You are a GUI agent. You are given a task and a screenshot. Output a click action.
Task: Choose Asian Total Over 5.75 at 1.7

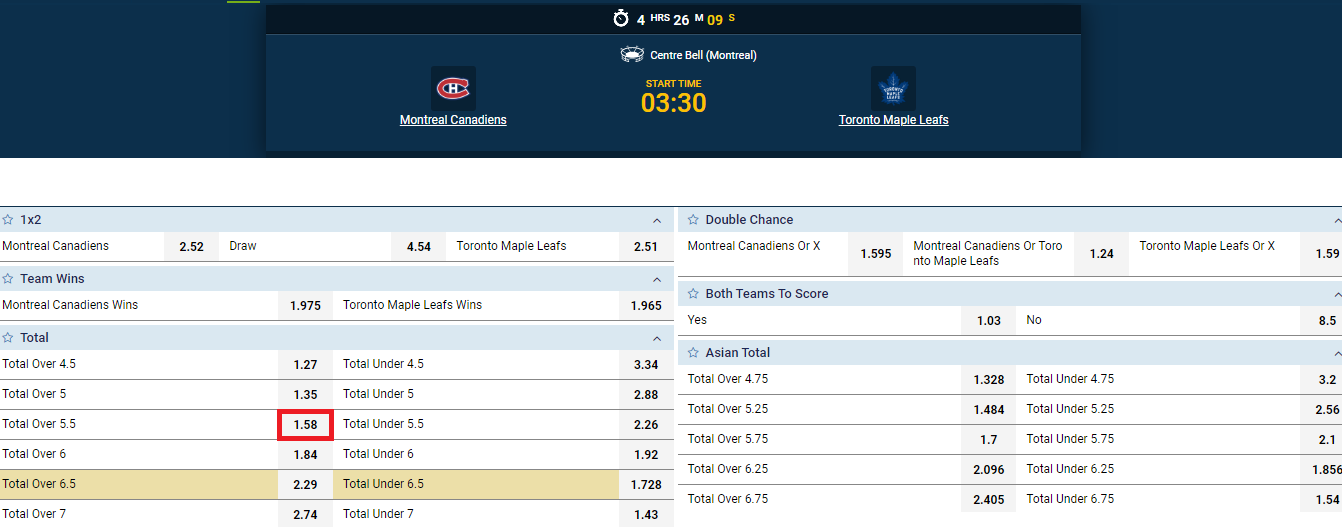click(989, 440)
